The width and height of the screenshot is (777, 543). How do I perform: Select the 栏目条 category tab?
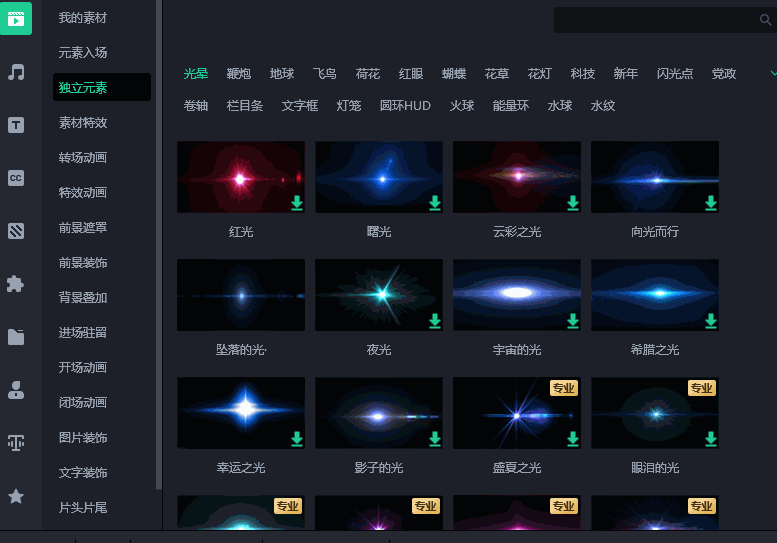coord(245,106)
